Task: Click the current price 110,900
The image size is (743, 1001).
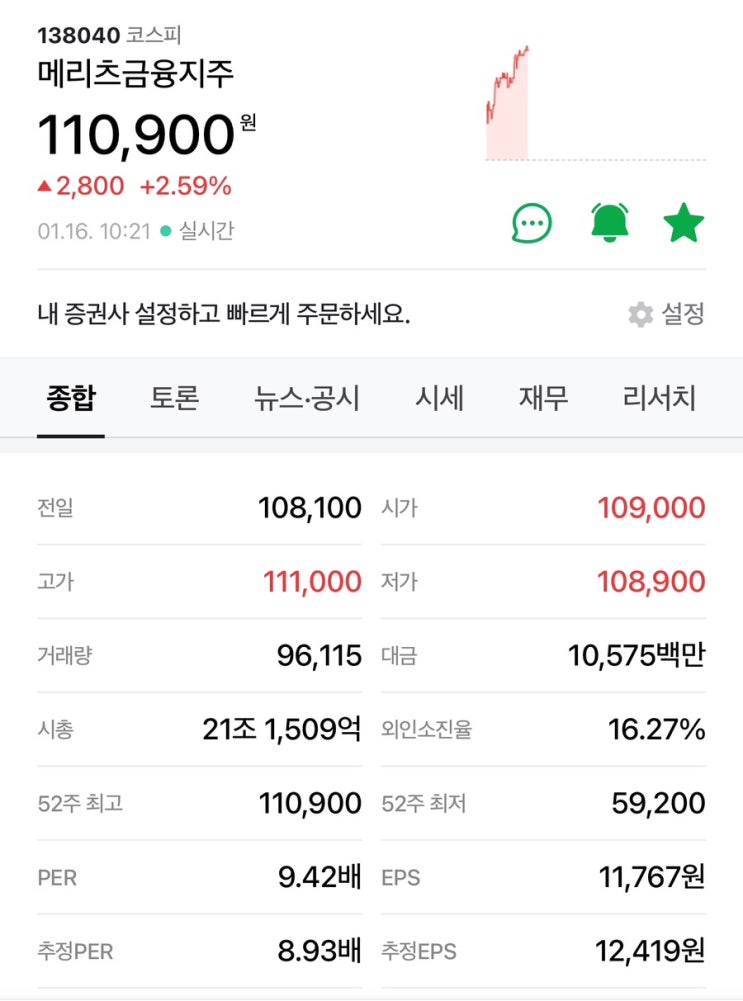Action: pos(136,136)
